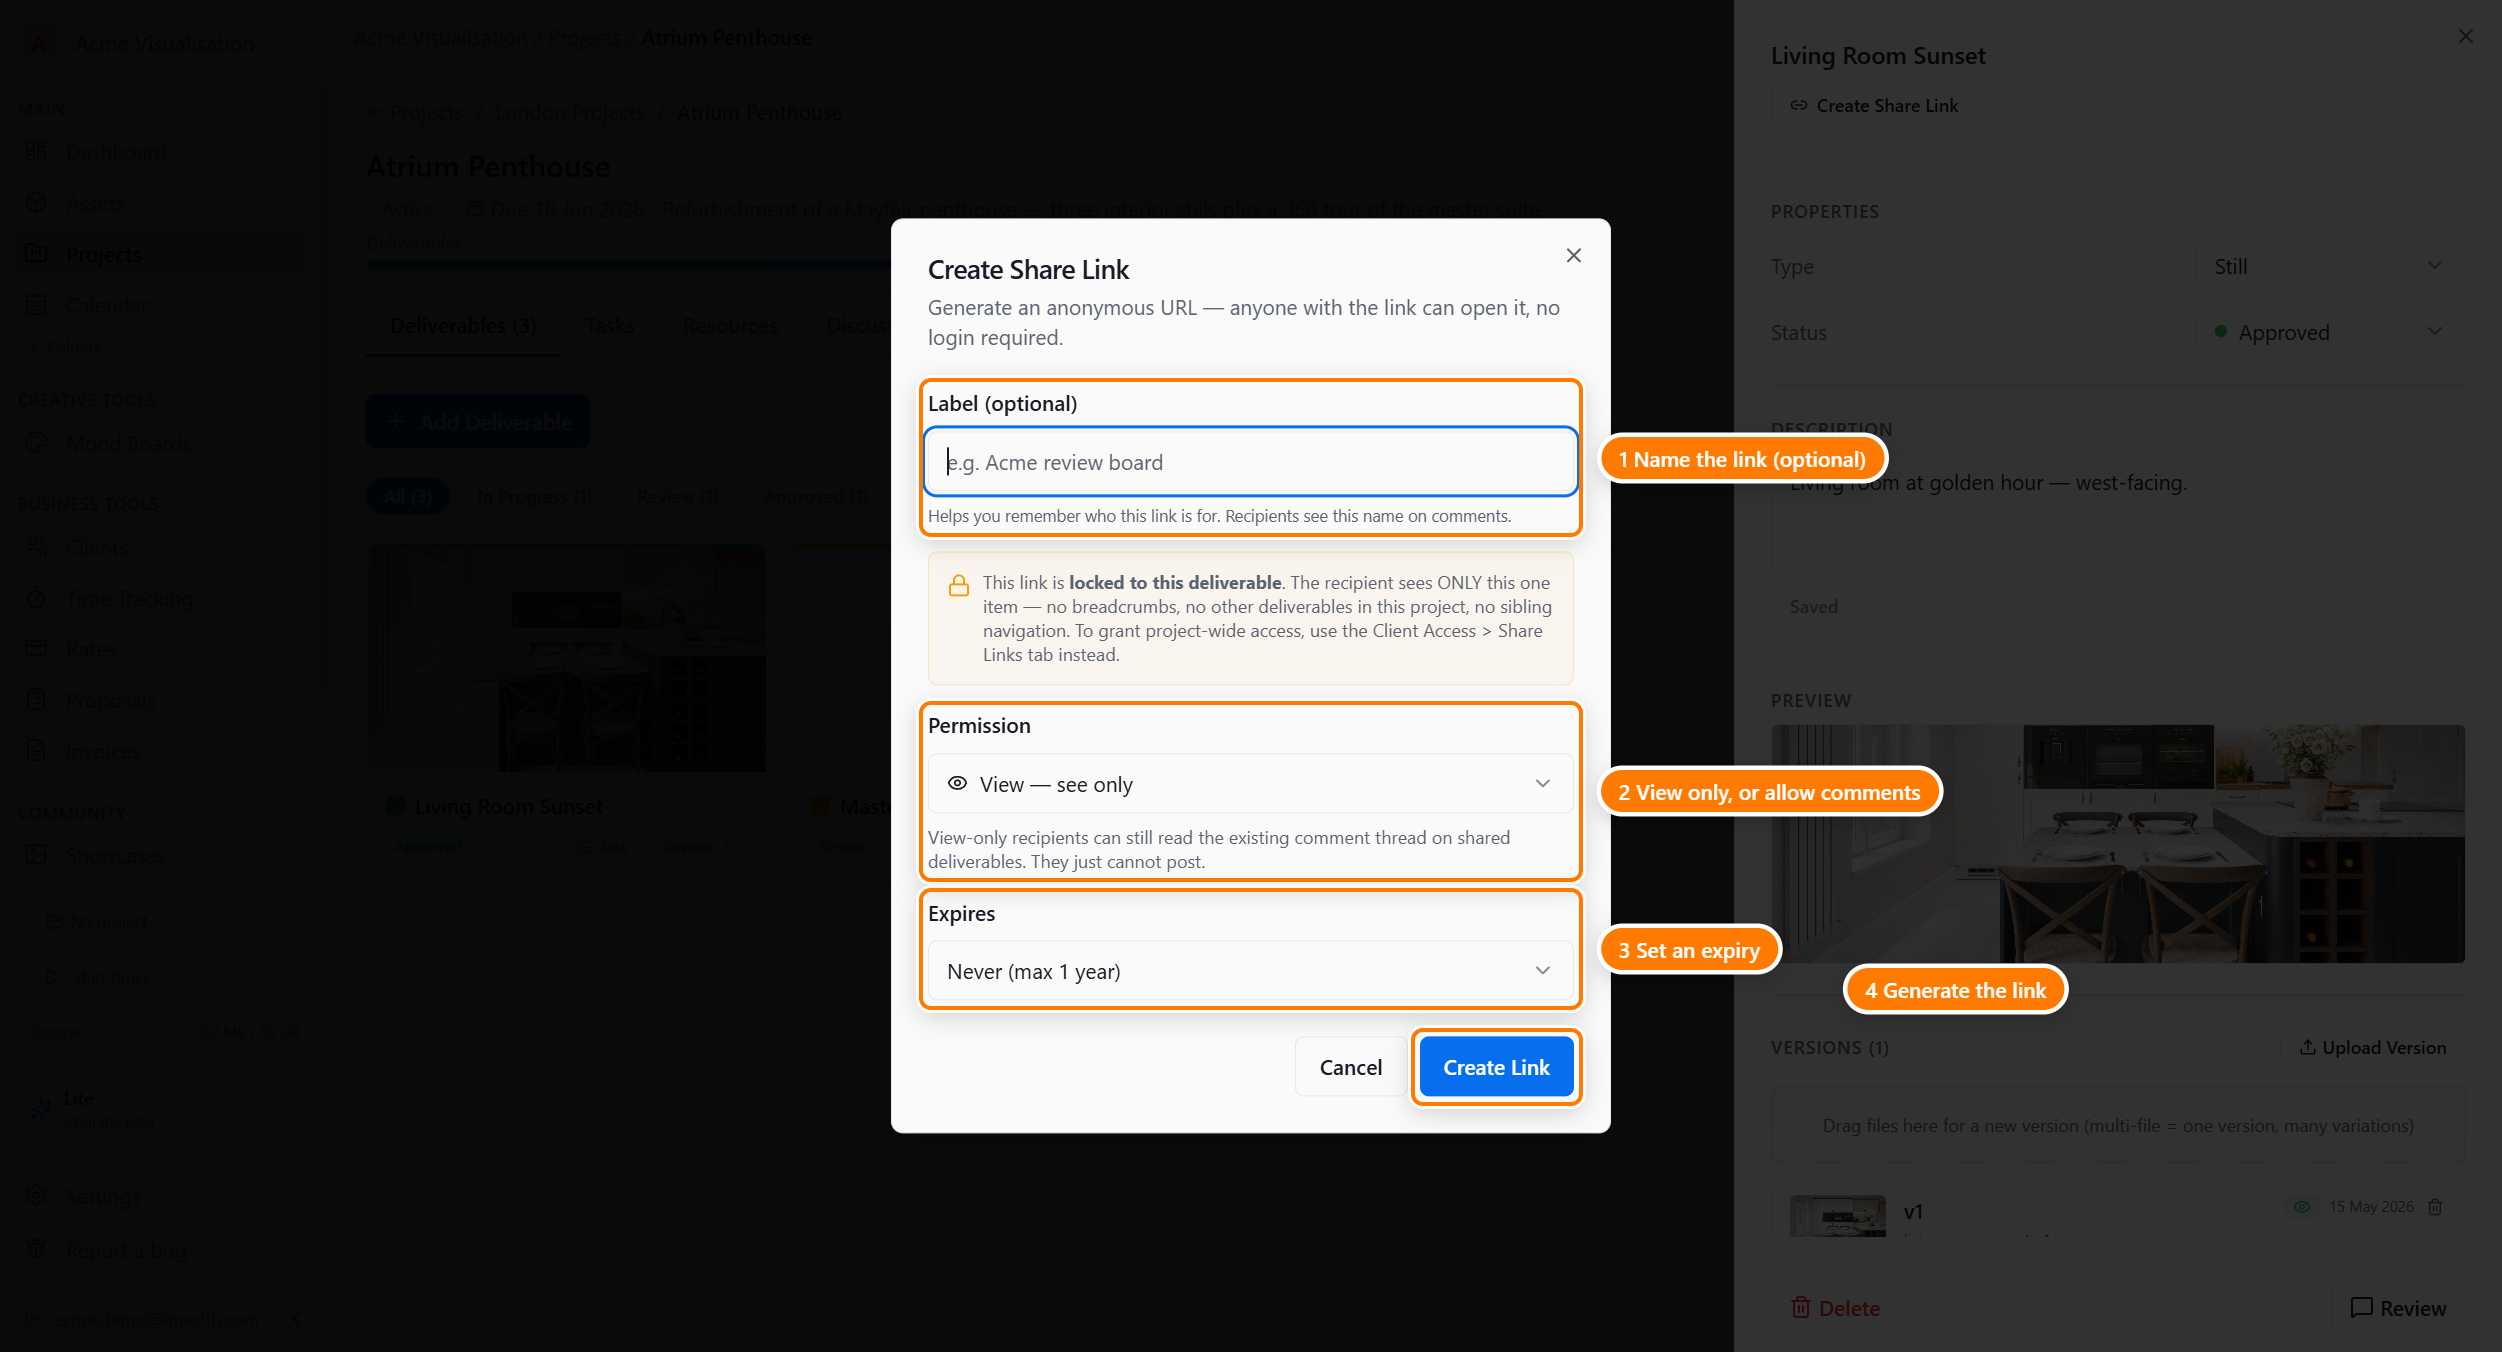This screenshot has width=2502, height=1352.
Task: Open the Expires dropdown showing Never
Action: (x=1250, y=971)
